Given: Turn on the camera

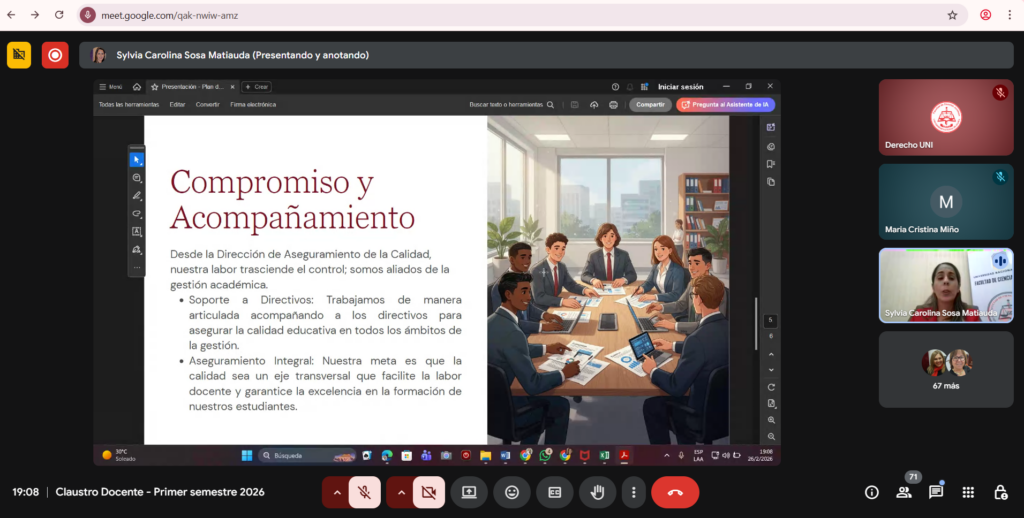Looking at the screenshot, I should coord(429,492).
